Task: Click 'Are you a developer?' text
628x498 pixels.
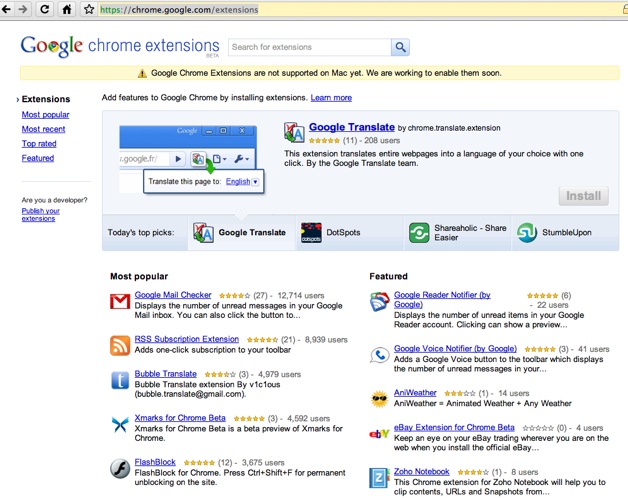Action: click(x=54, y=200)
